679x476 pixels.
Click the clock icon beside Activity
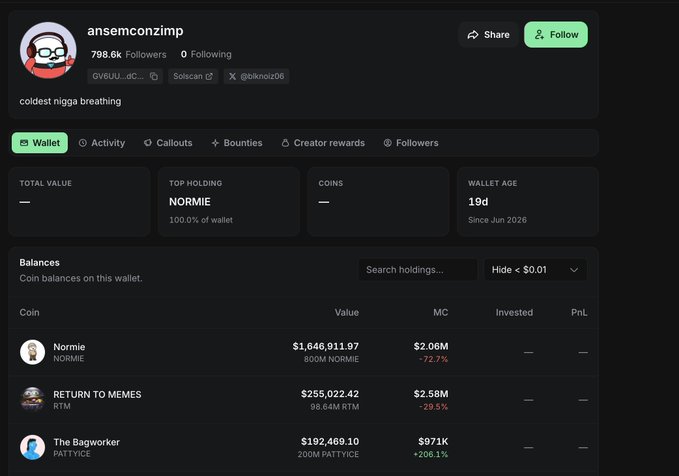(x=83, y=143)
